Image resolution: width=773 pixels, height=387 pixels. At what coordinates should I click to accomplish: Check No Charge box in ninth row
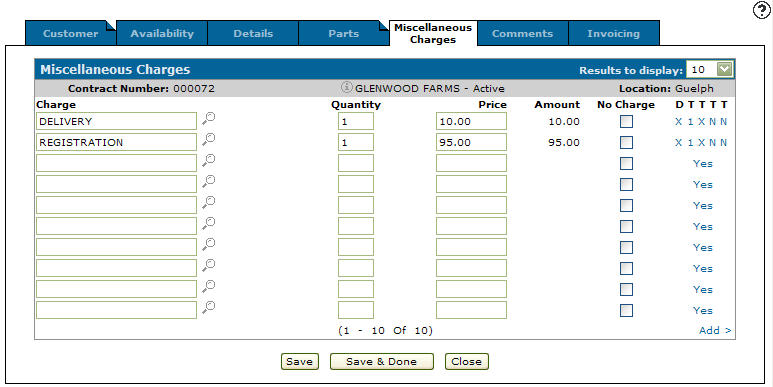626,289
